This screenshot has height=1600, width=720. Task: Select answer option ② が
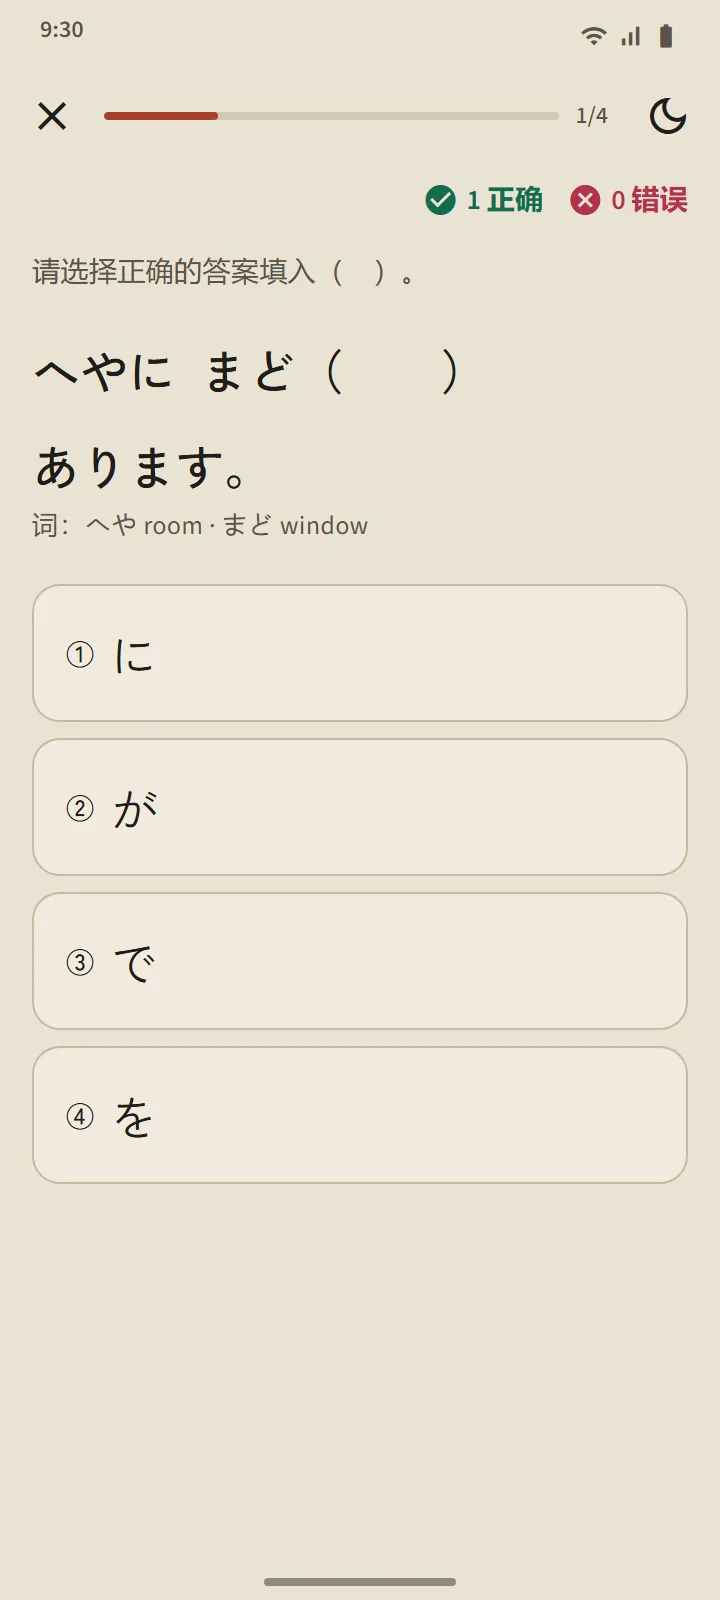pyautogui.click(x=360, y=807)
